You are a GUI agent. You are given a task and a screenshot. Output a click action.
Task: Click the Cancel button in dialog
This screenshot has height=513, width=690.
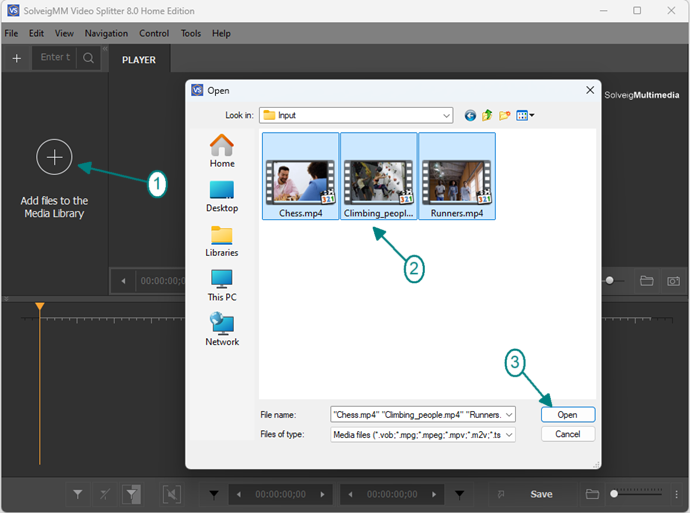tap(568, 434)
